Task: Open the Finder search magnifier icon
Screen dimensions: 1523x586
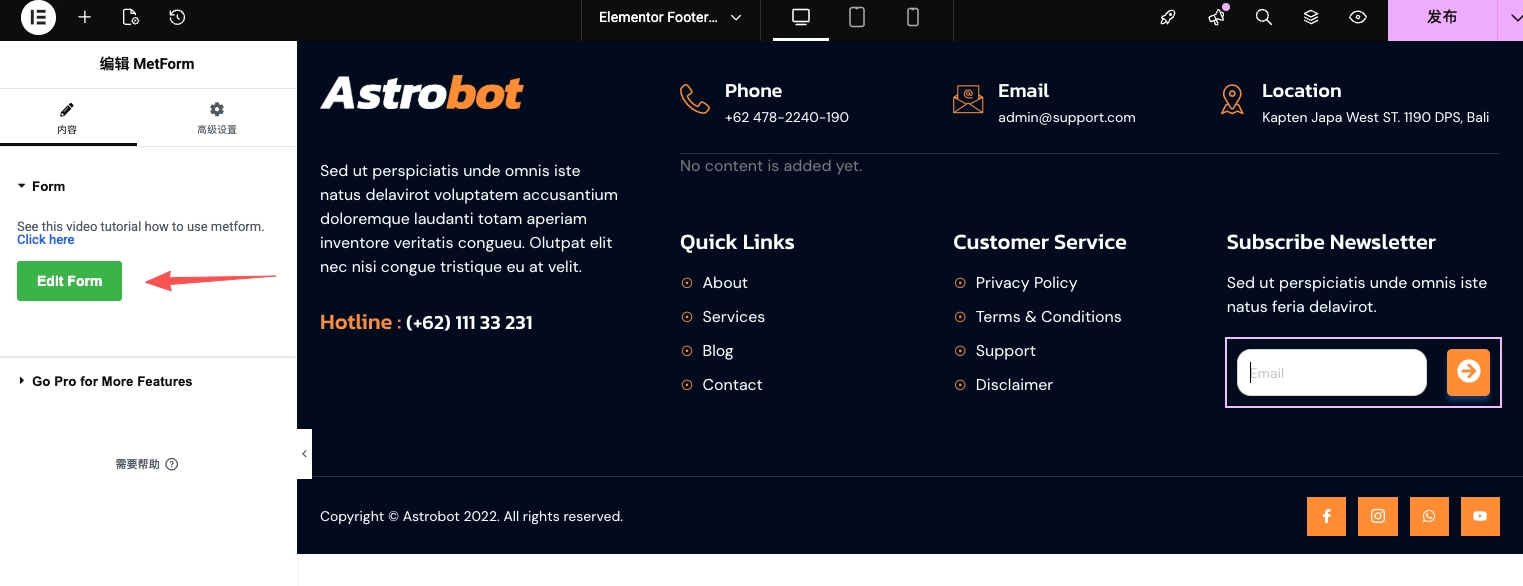Action: (x=1264, y=17)
